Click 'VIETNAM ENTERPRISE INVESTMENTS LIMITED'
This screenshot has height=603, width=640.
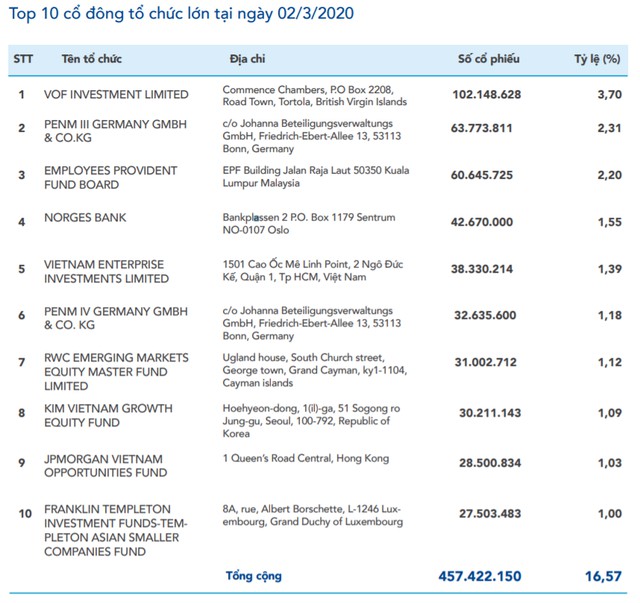(107, 271)
